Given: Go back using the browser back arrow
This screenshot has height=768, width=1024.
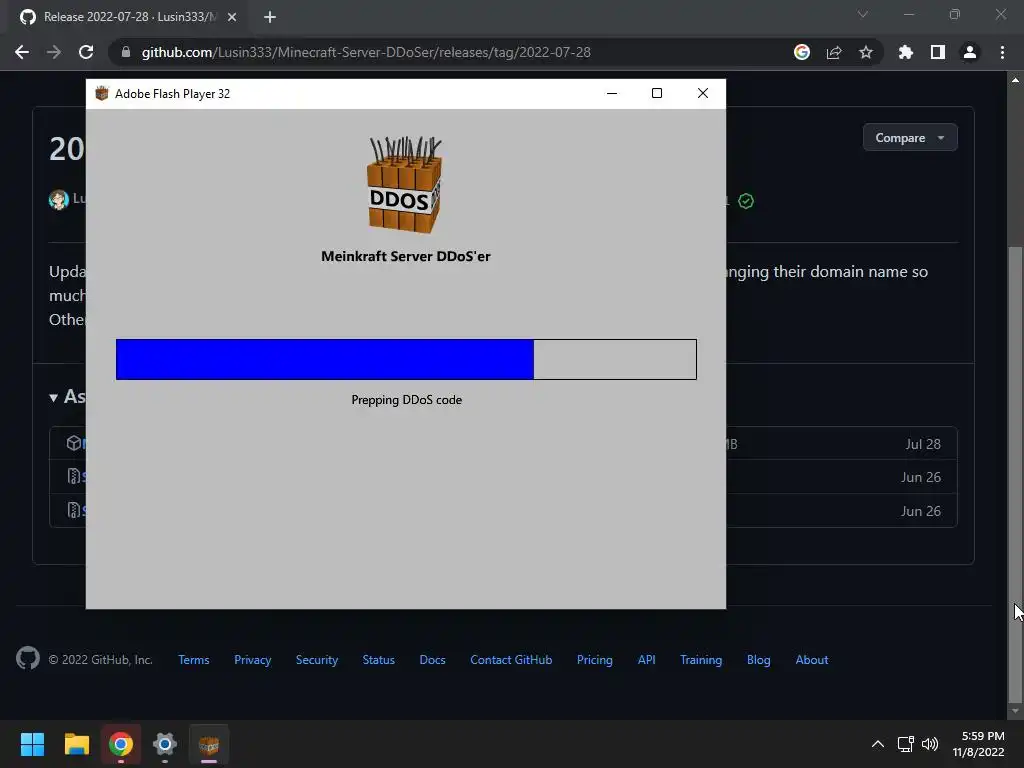Looking at the screenshot, I should tap(22, 52).
